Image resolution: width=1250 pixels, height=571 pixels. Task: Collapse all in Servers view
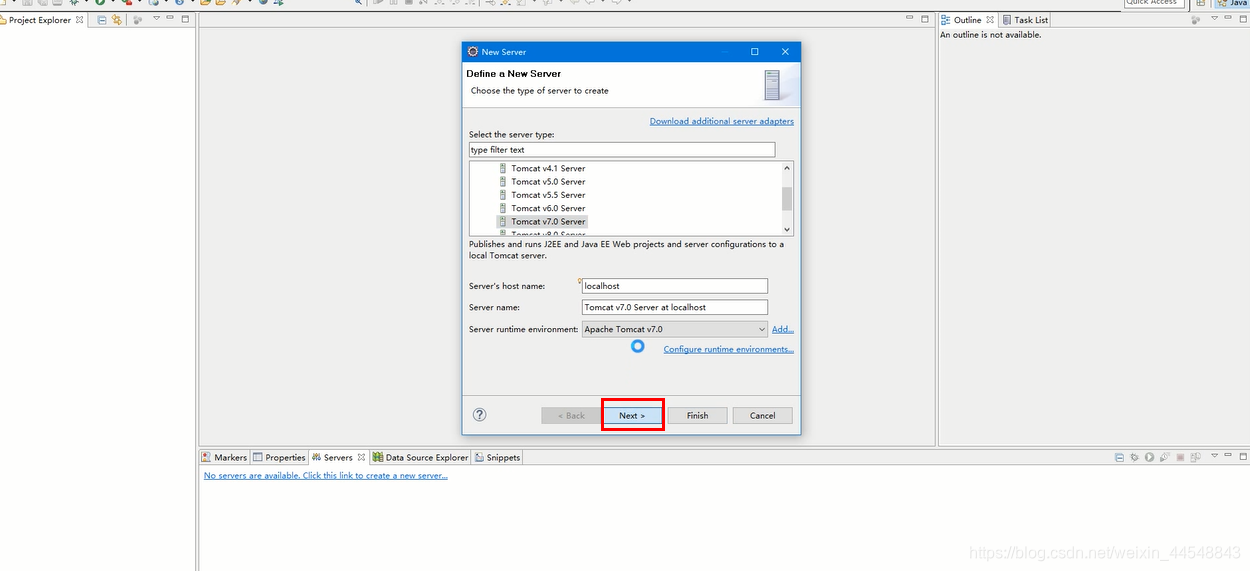click(1119, 457)
